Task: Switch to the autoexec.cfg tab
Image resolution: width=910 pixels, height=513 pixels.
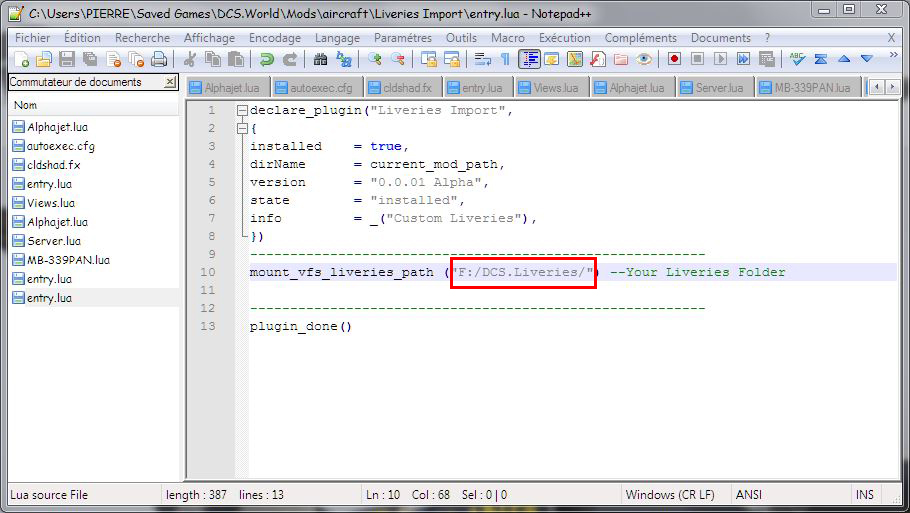Action: coord(316,88)
